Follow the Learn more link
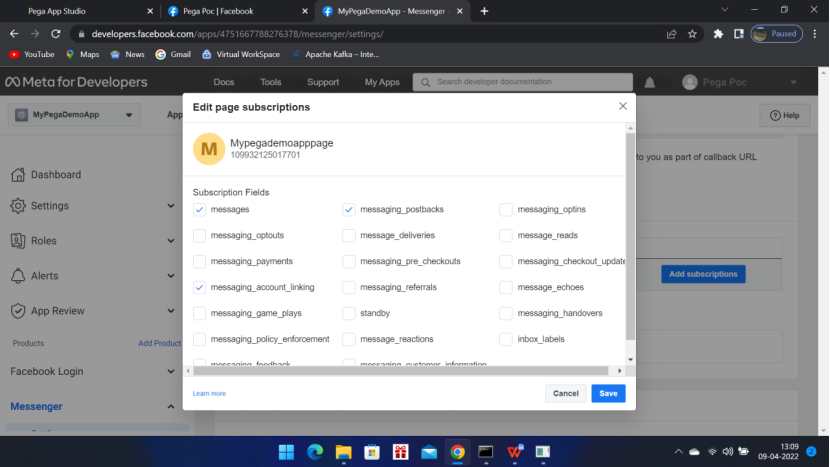The width and height of the screenshot is (830, 467). point(209,393)
